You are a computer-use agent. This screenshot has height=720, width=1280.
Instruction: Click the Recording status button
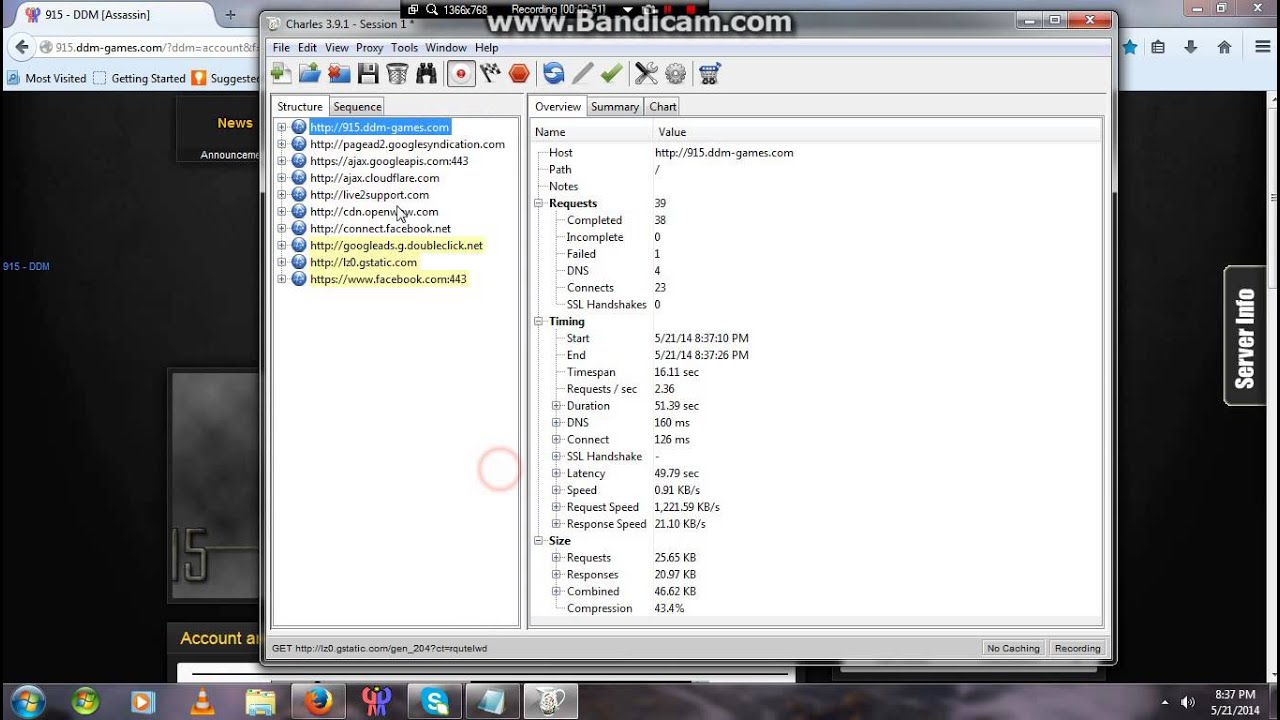coord(1077,648)
